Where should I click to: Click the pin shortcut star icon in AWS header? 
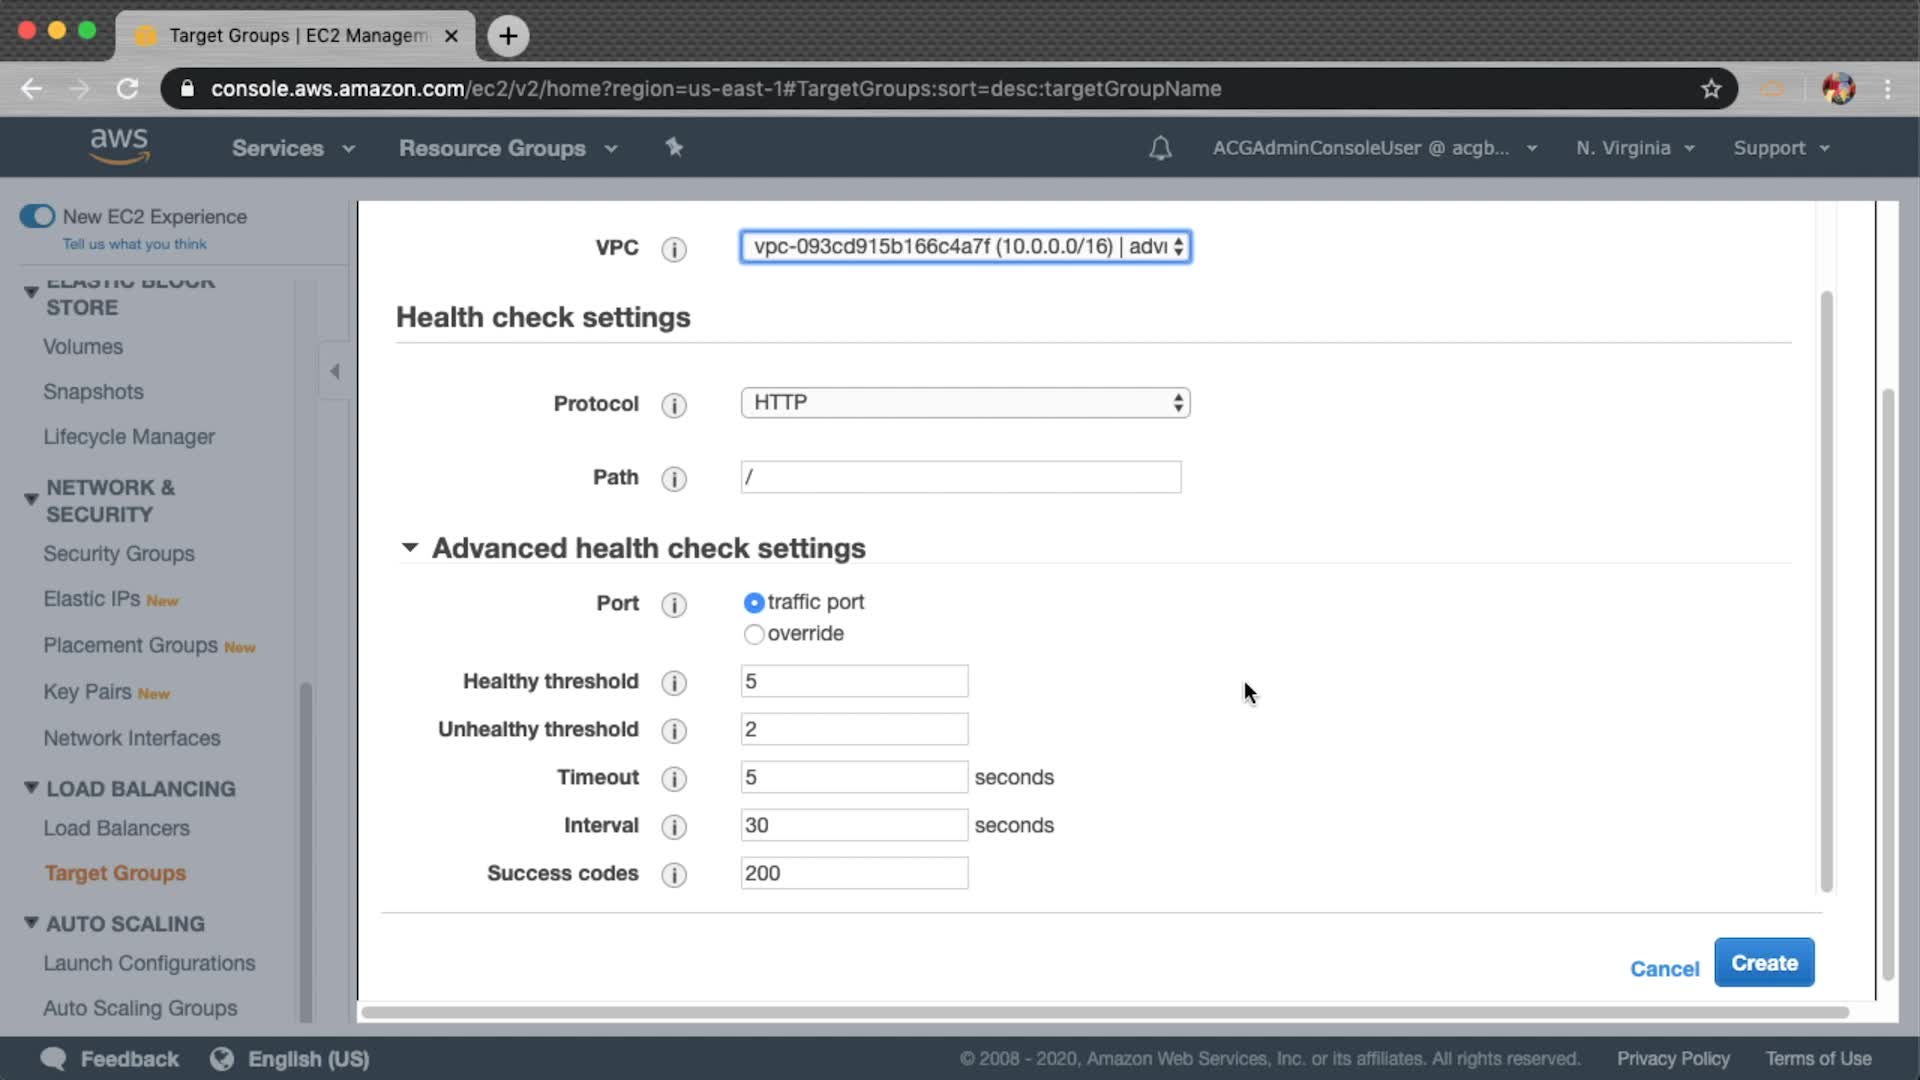coord(674,148)
